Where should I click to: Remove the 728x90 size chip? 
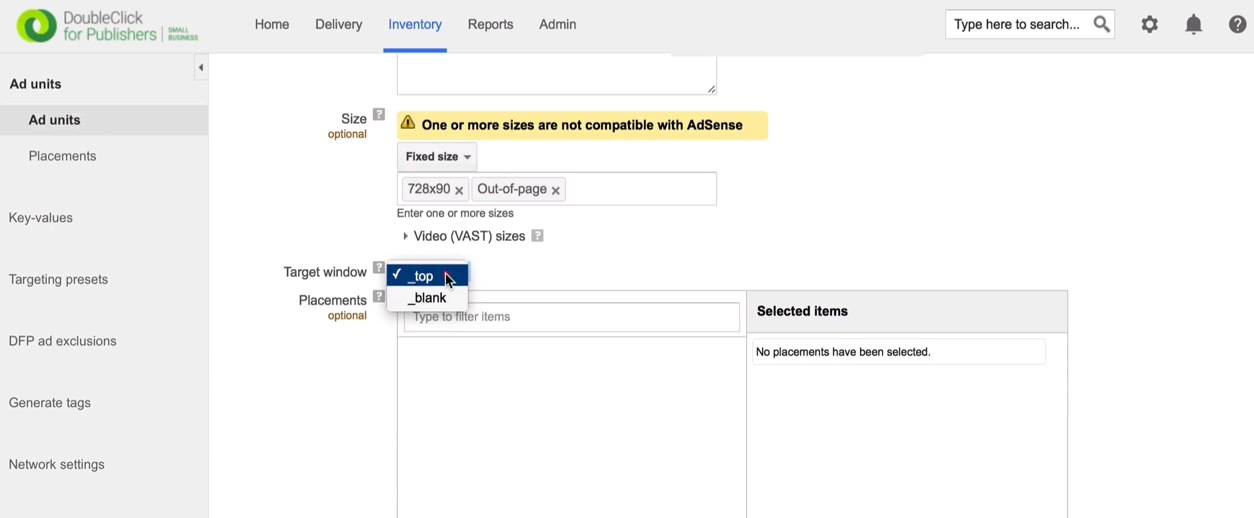pyautogui.click(x=459, y=190)
